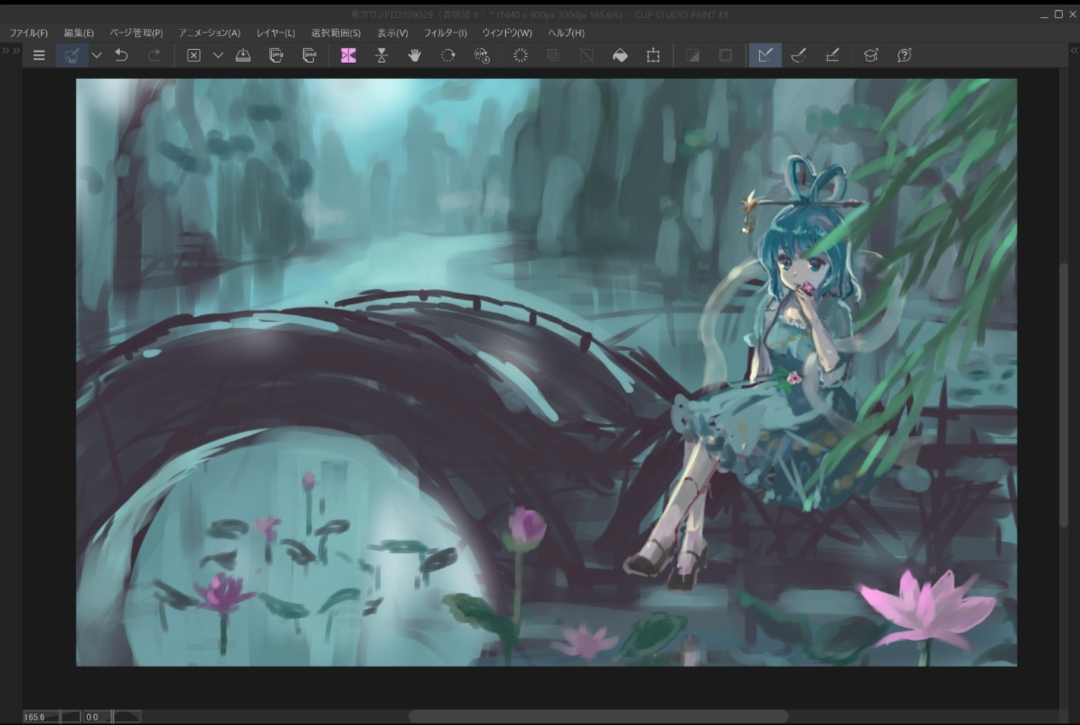The width and height of the screenshot is (1080, 725).
Task: Click the Fill paint bucket icon
Action: pos(620,56)
